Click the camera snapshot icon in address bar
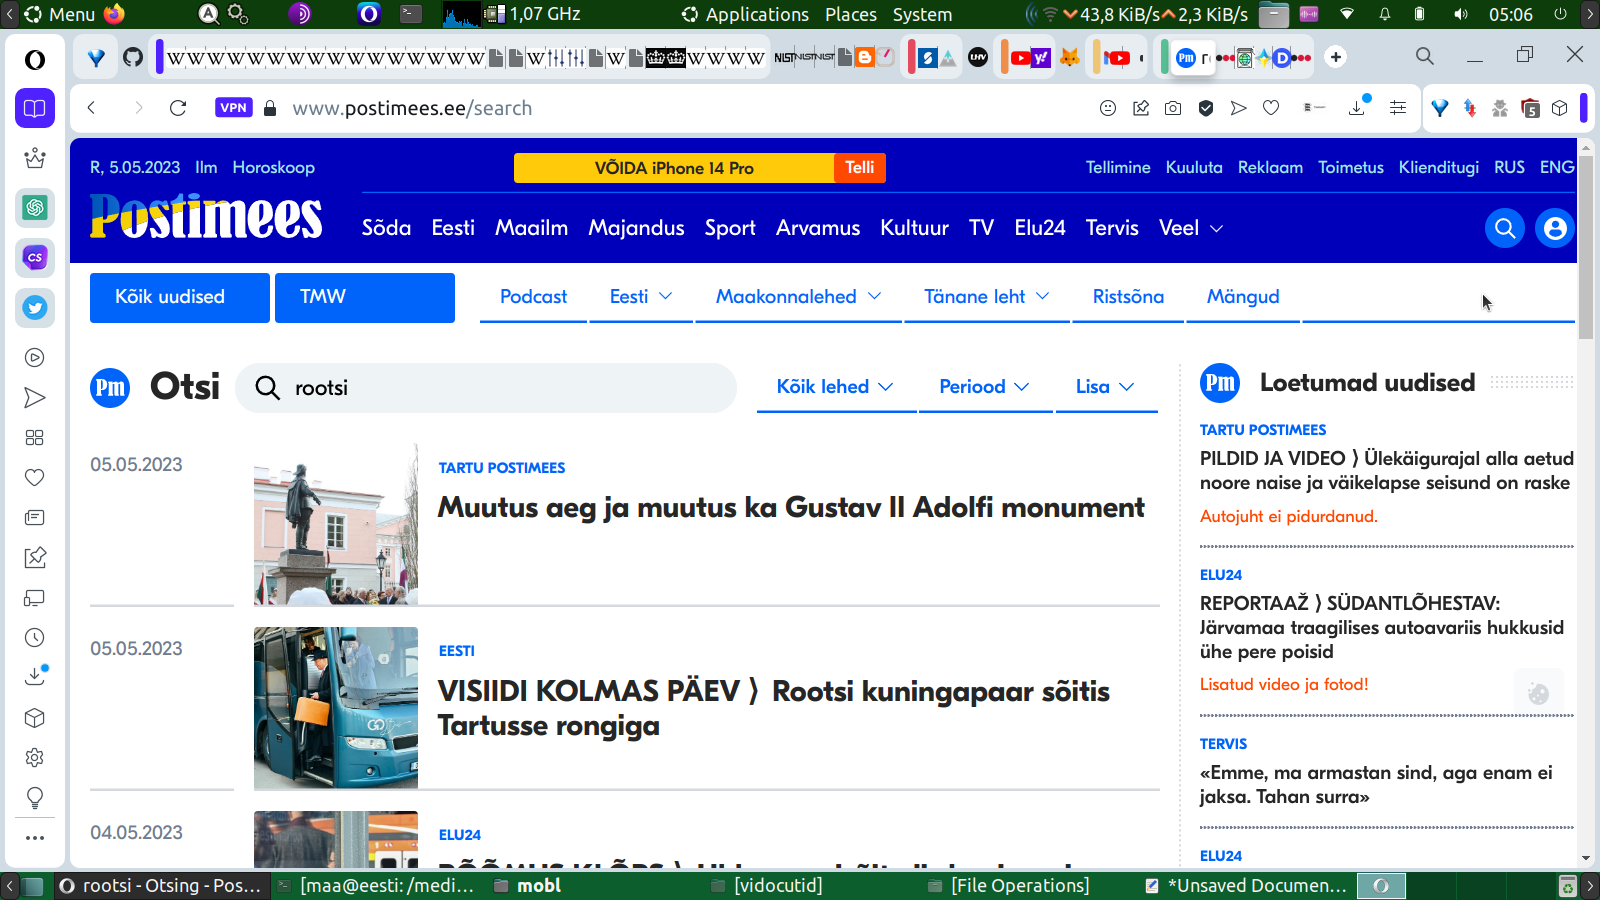The height and width of the screenshot is (900, 1600). (1173, 108)
